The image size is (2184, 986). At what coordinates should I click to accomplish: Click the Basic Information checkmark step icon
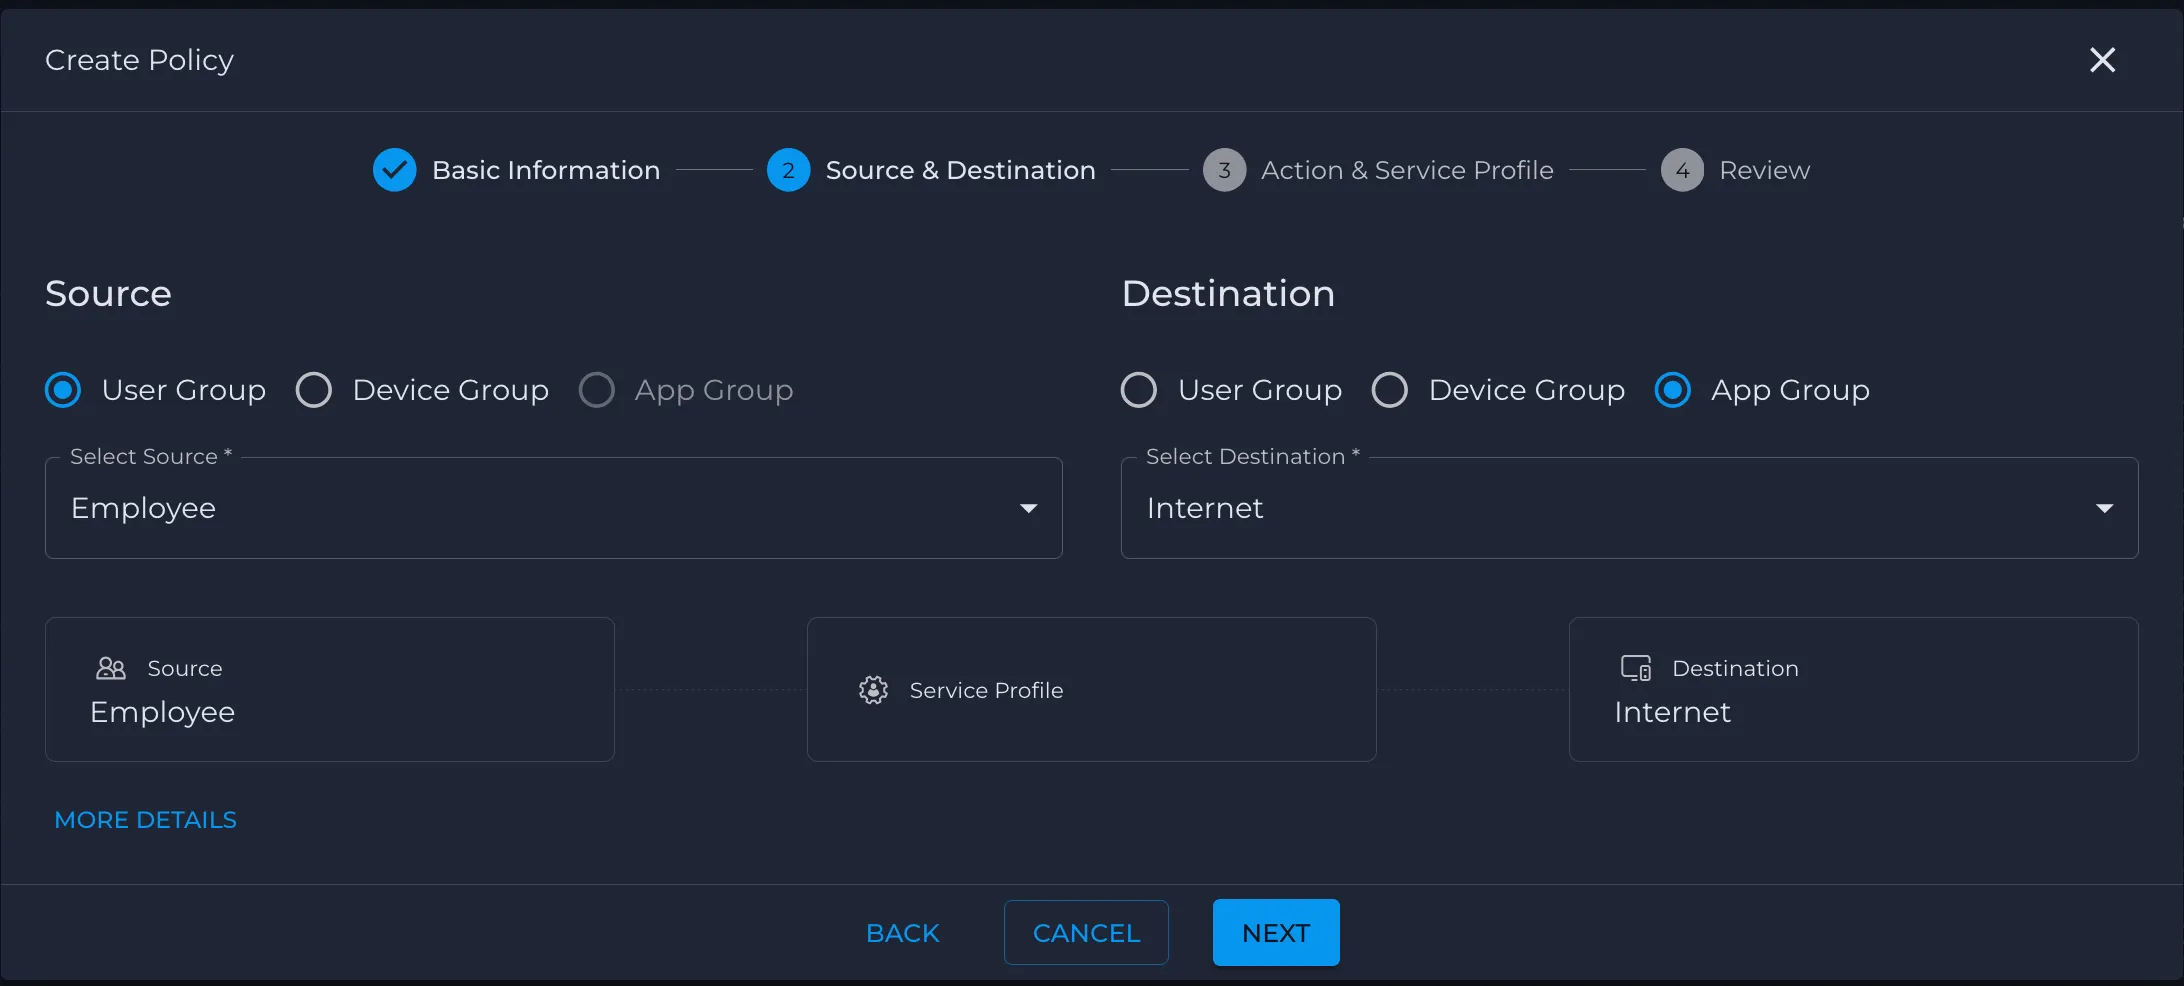click(394, 170)
